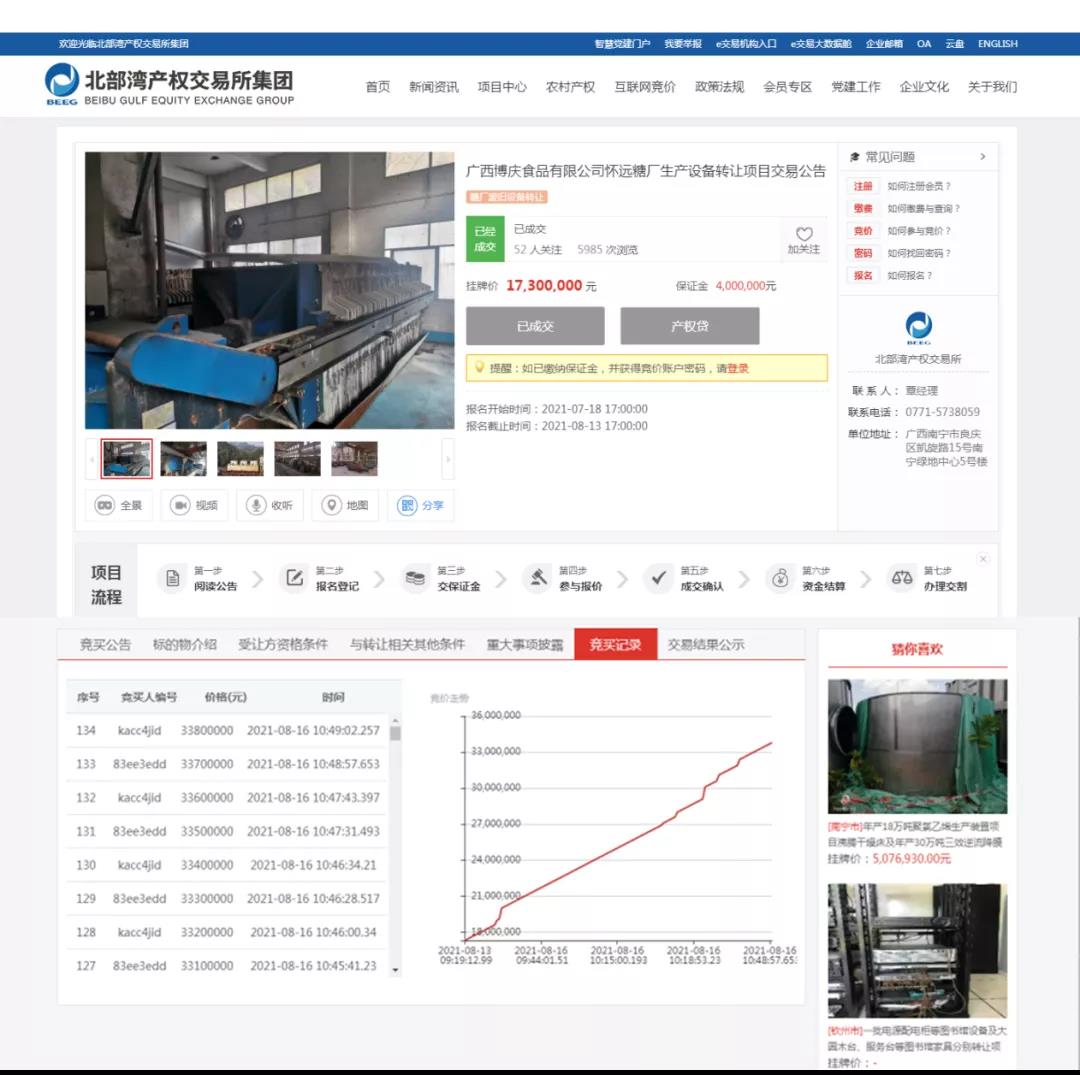Viewport: 1080px width, 1075px height.
Task: Click the red 注册 FAQ tag
Action: pyautogui.click(x=863, y=186)
